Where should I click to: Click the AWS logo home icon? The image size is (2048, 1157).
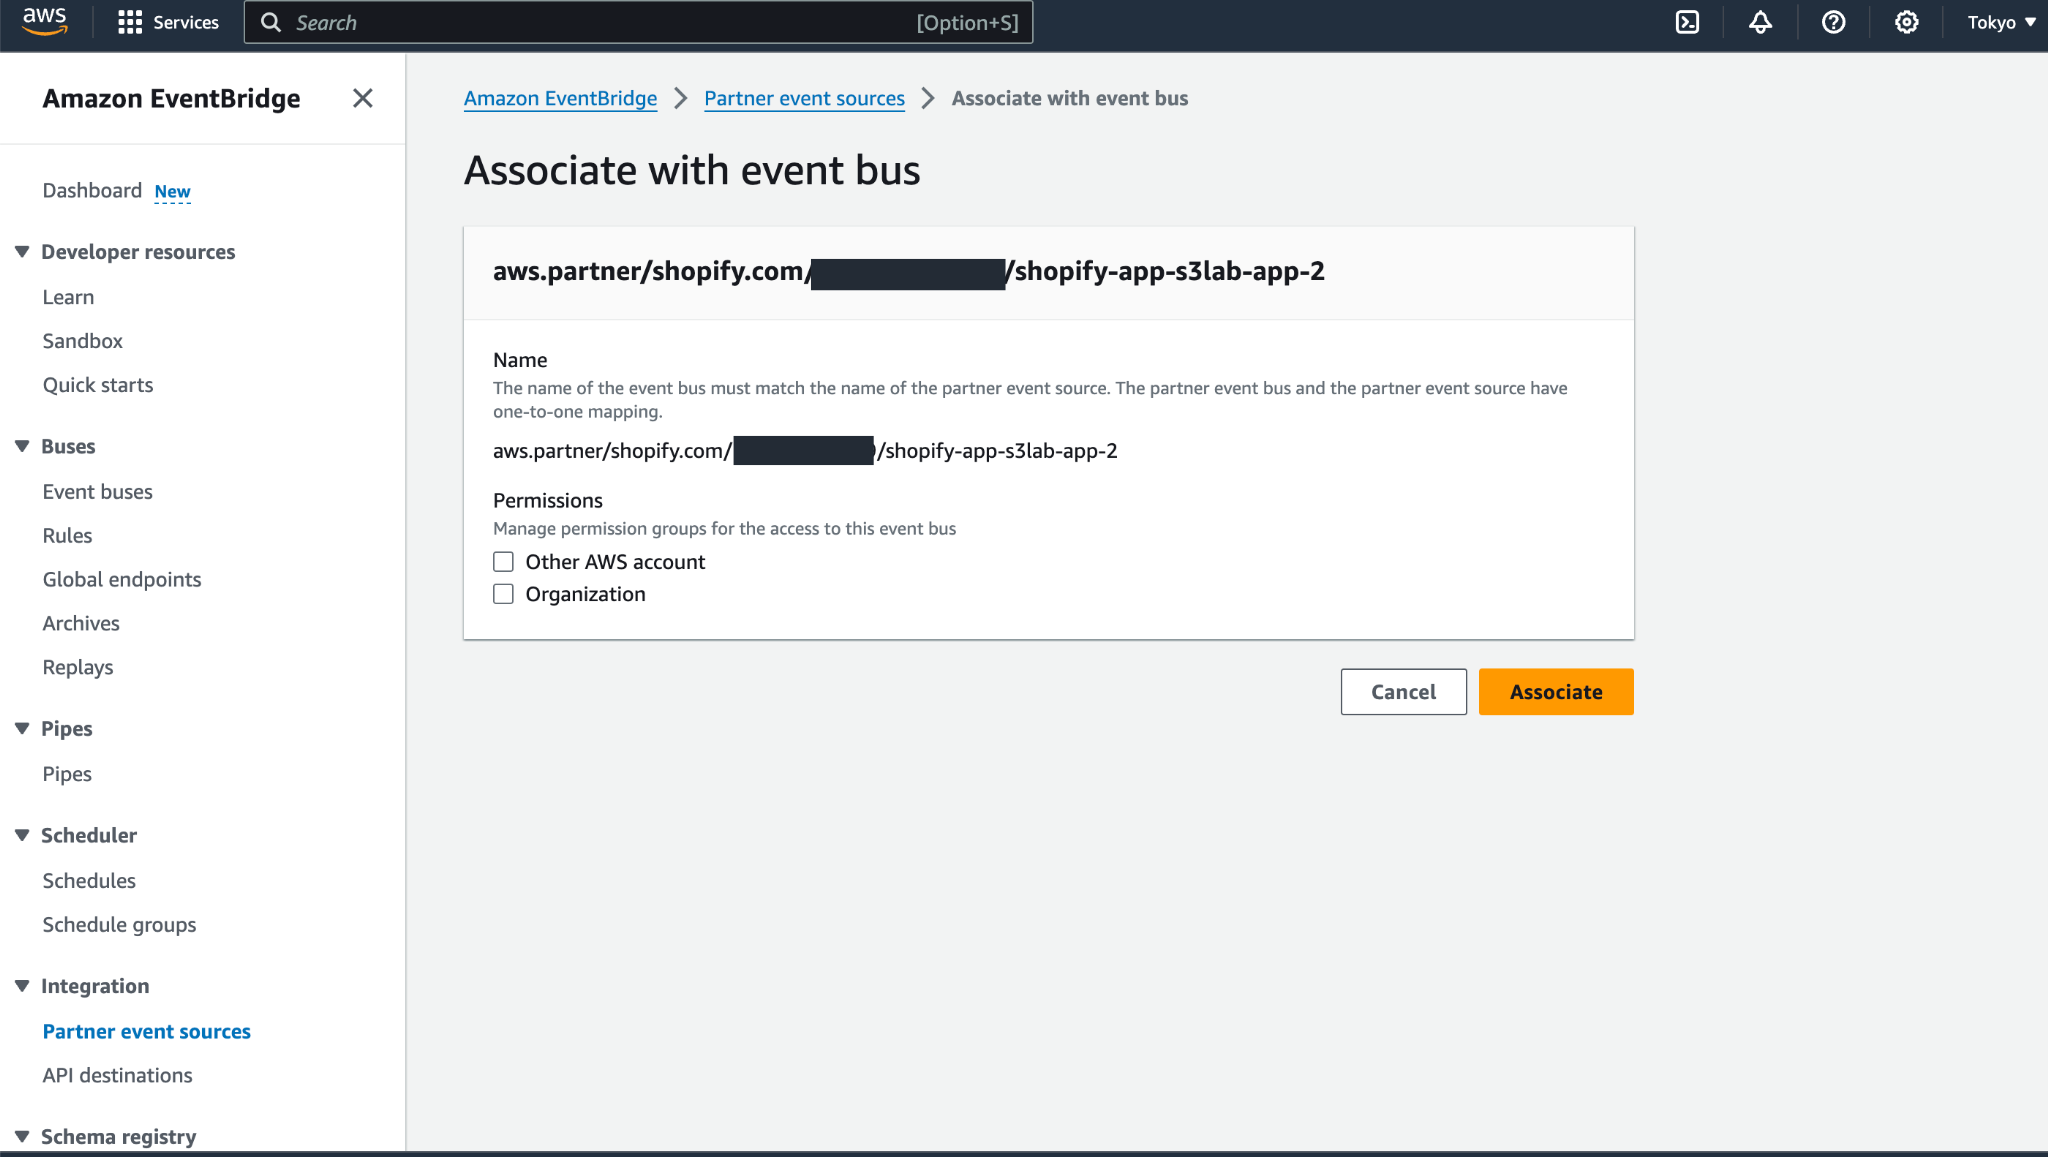45,21
